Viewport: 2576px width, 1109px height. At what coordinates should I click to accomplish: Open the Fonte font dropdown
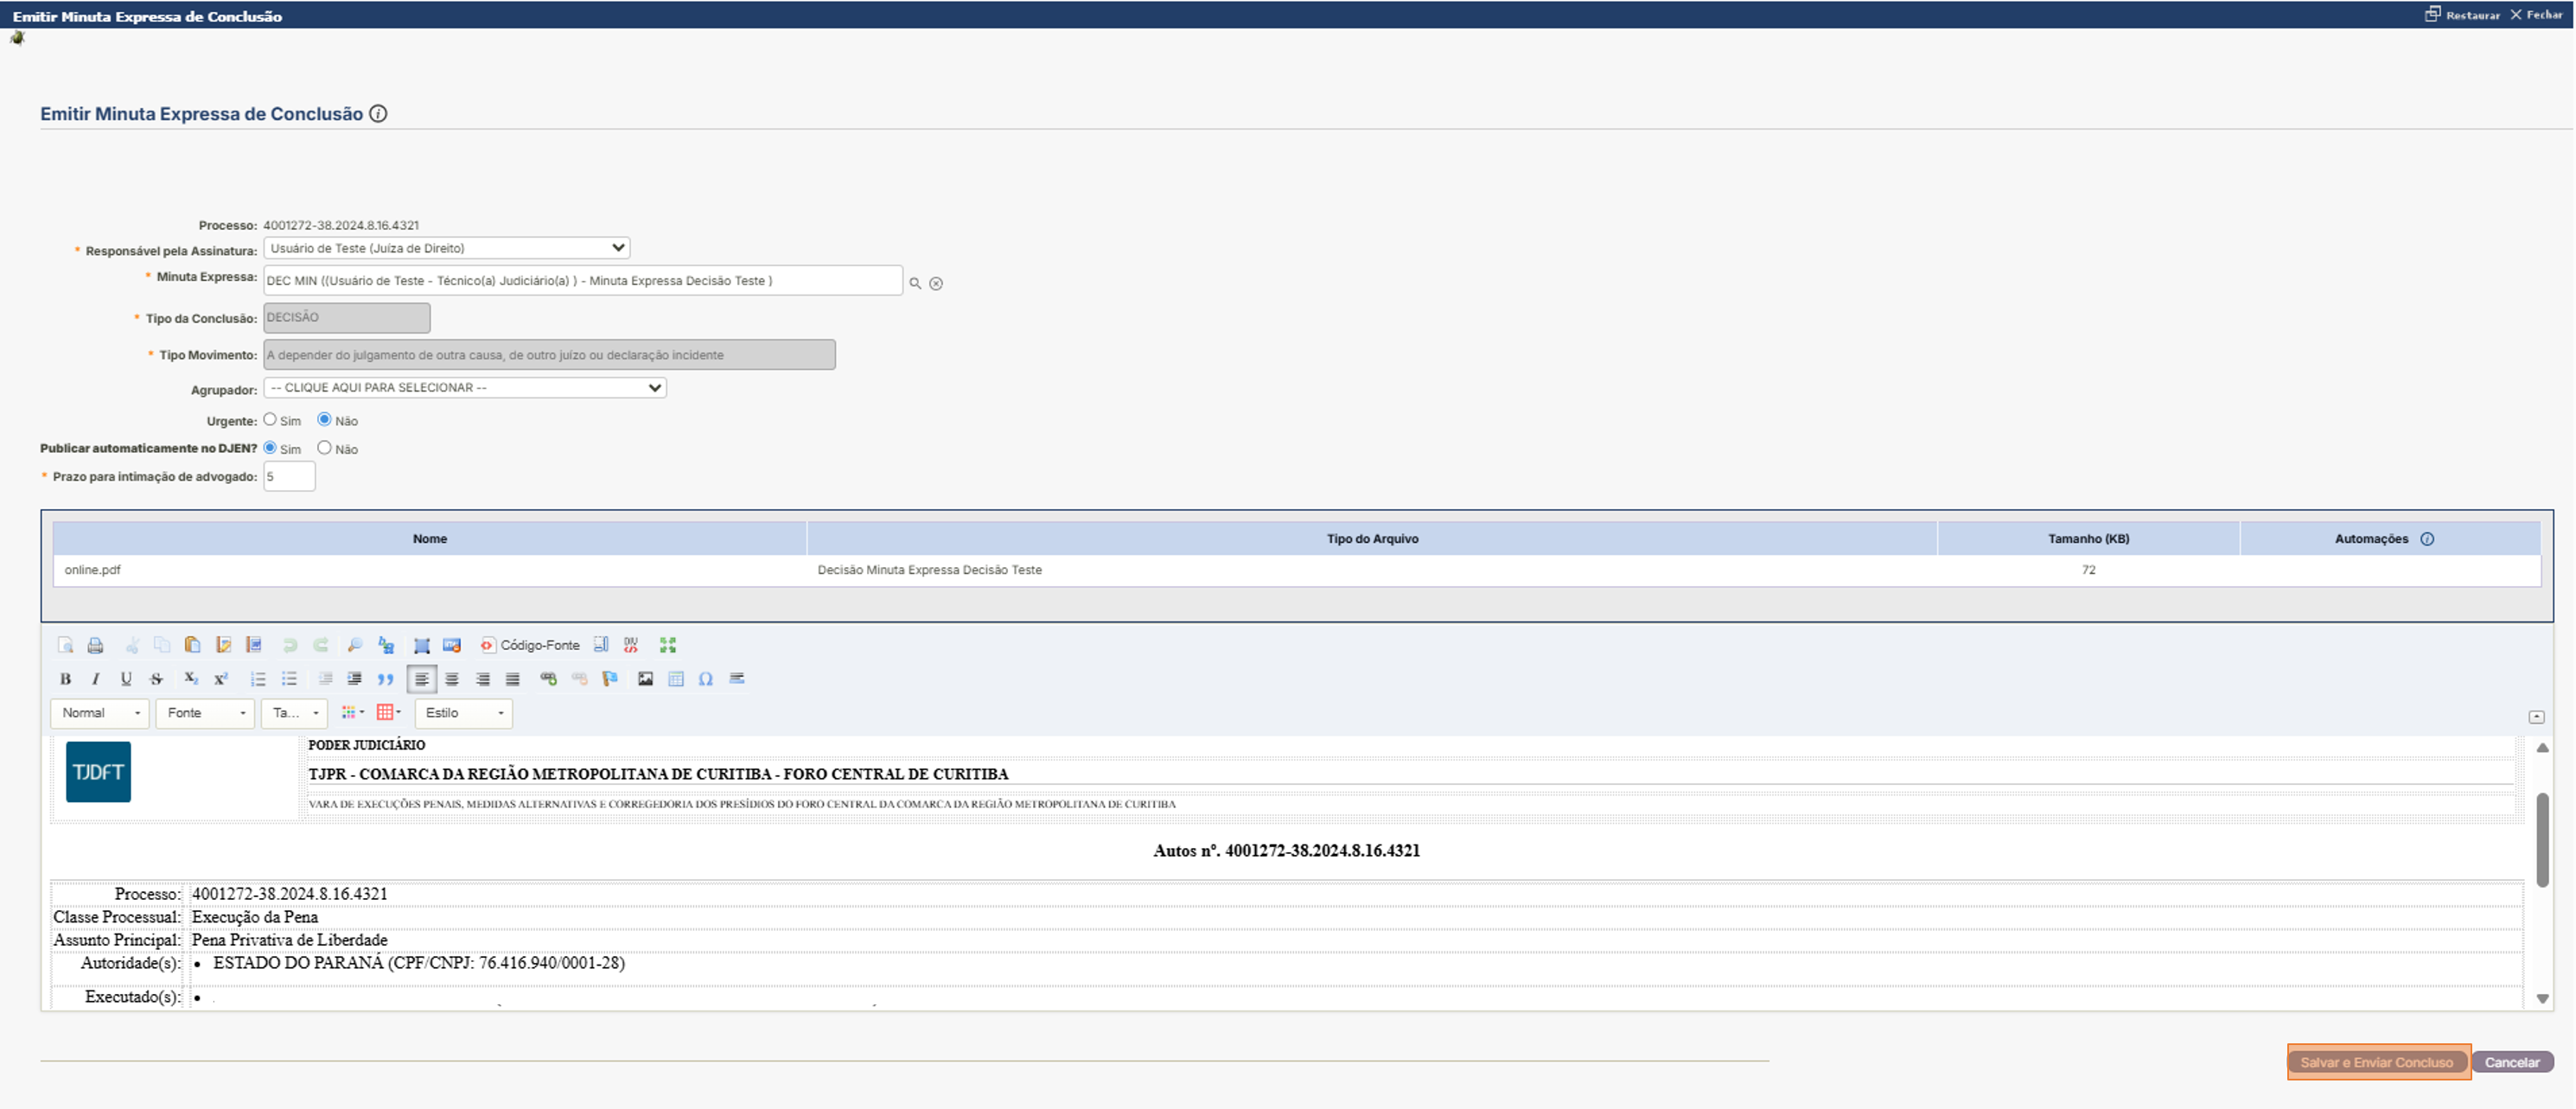[205, 713]
